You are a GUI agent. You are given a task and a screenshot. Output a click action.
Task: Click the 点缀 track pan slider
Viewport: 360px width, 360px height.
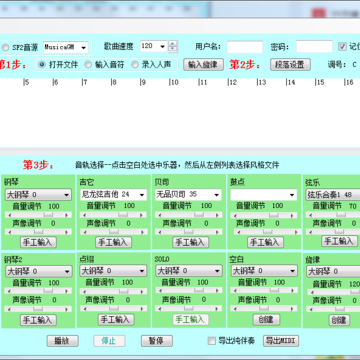[x=113, y=308]
